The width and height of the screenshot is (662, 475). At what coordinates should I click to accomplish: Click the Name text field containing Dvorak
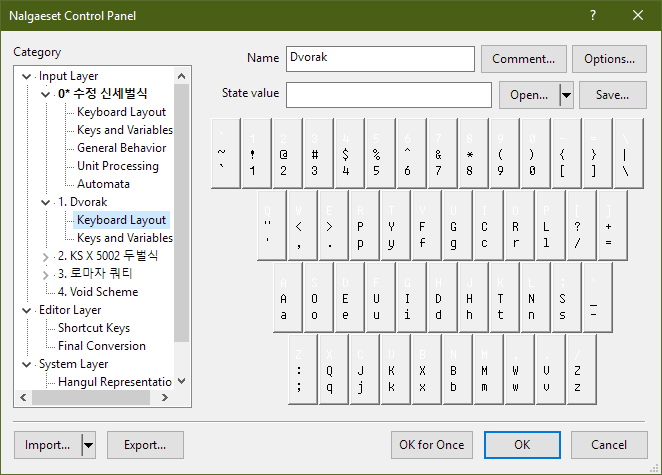coord(380,59)
